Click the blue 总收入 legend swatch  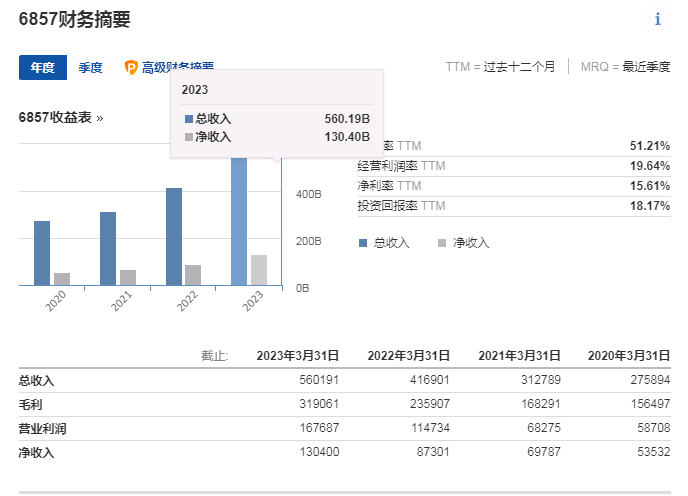tap(363, 242)
